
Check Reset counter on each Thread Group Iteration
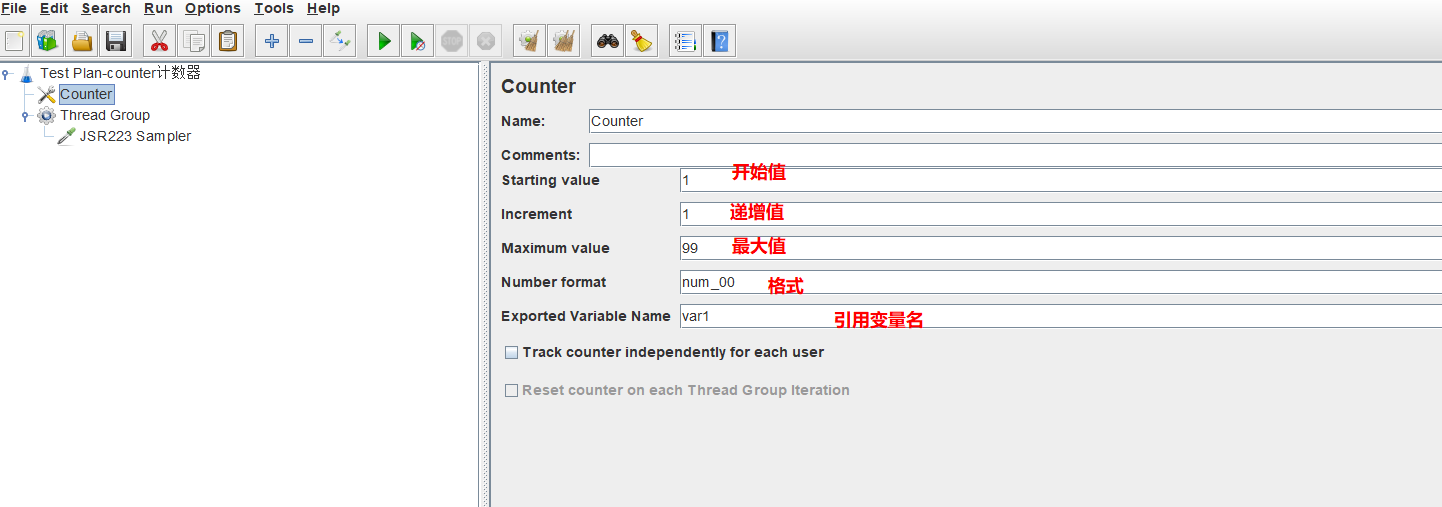coord(512,391)
